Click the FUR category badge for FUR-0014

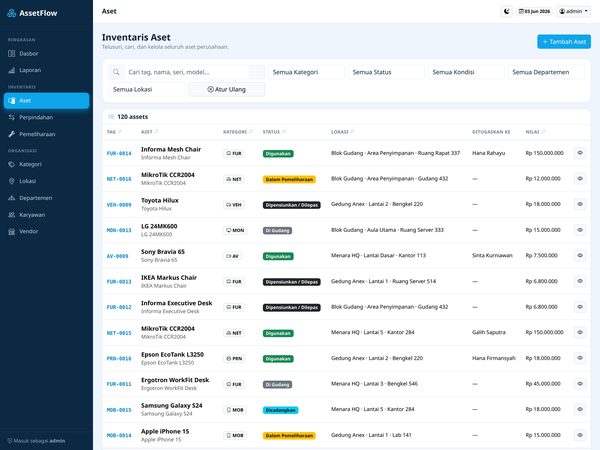[234, 153]
